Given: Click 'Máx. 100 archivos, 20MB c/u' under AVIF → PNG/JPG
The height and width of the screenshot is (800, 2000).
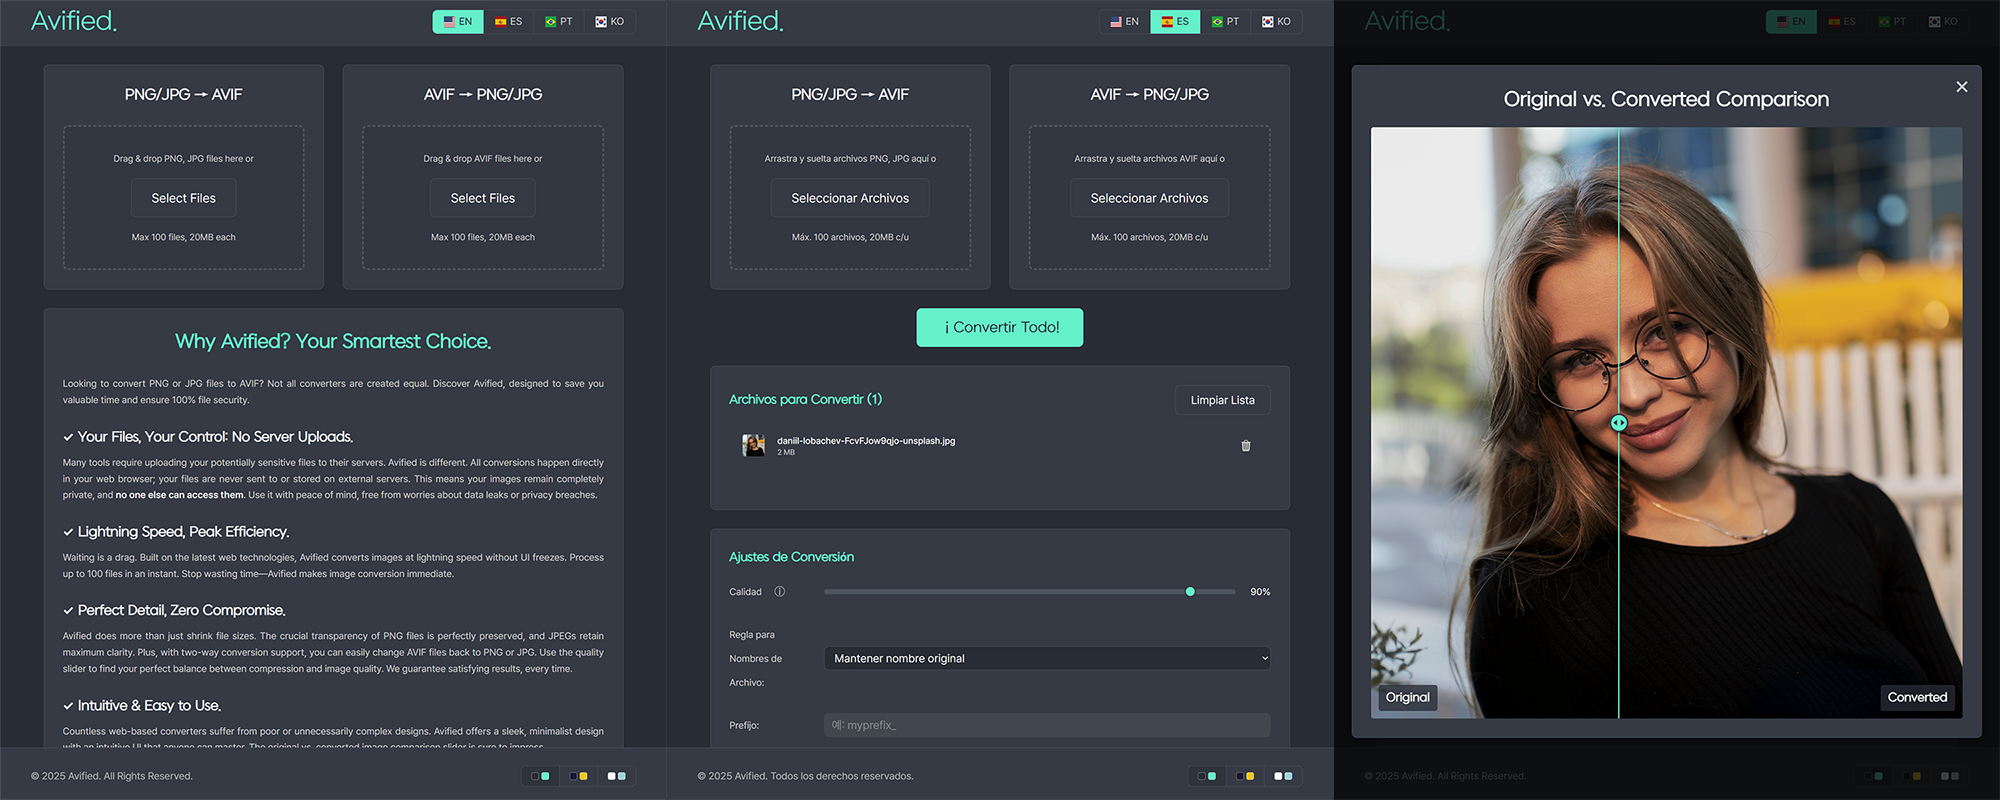Looking at the screenshot, I should pos(1149,238).
